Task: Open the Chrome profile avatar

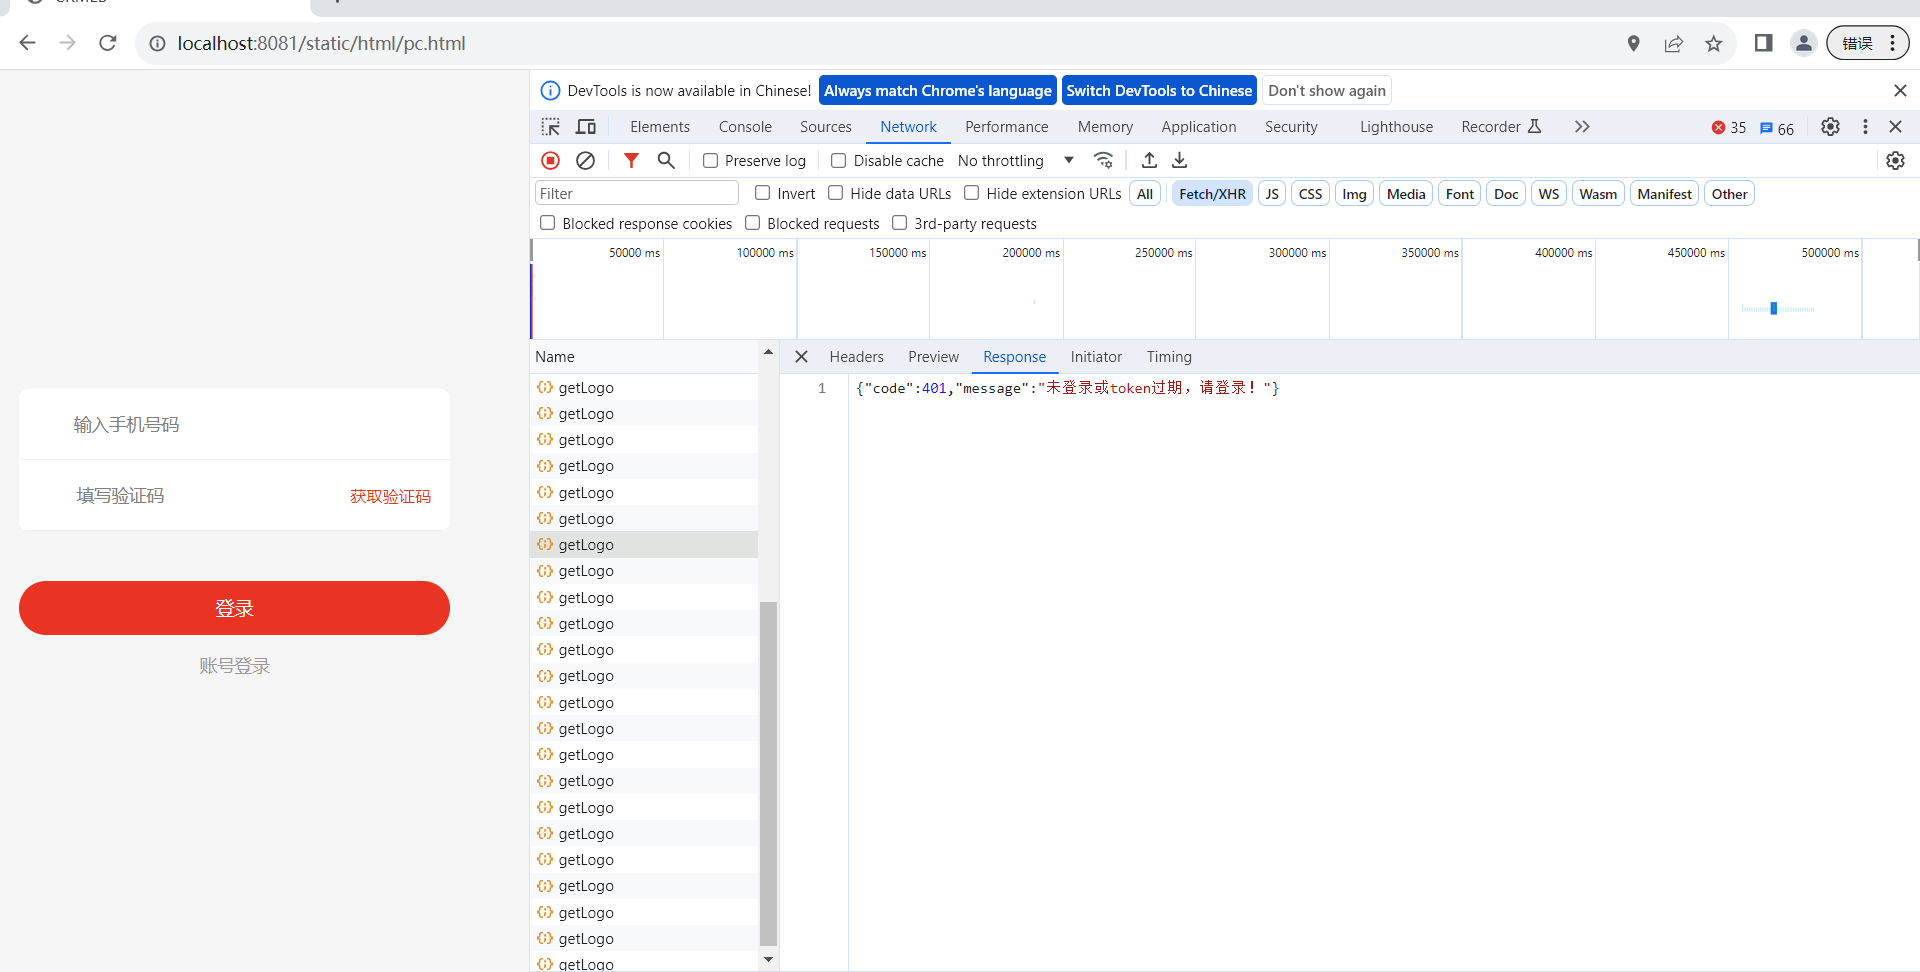Action: click(1803, 43)
